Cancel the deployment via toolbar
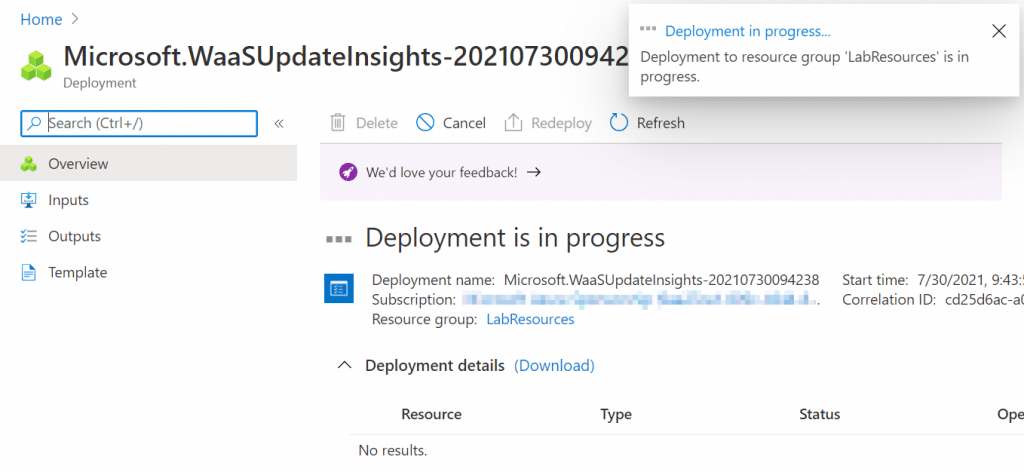The image size is (1024, 472). [x=451, y=123]
